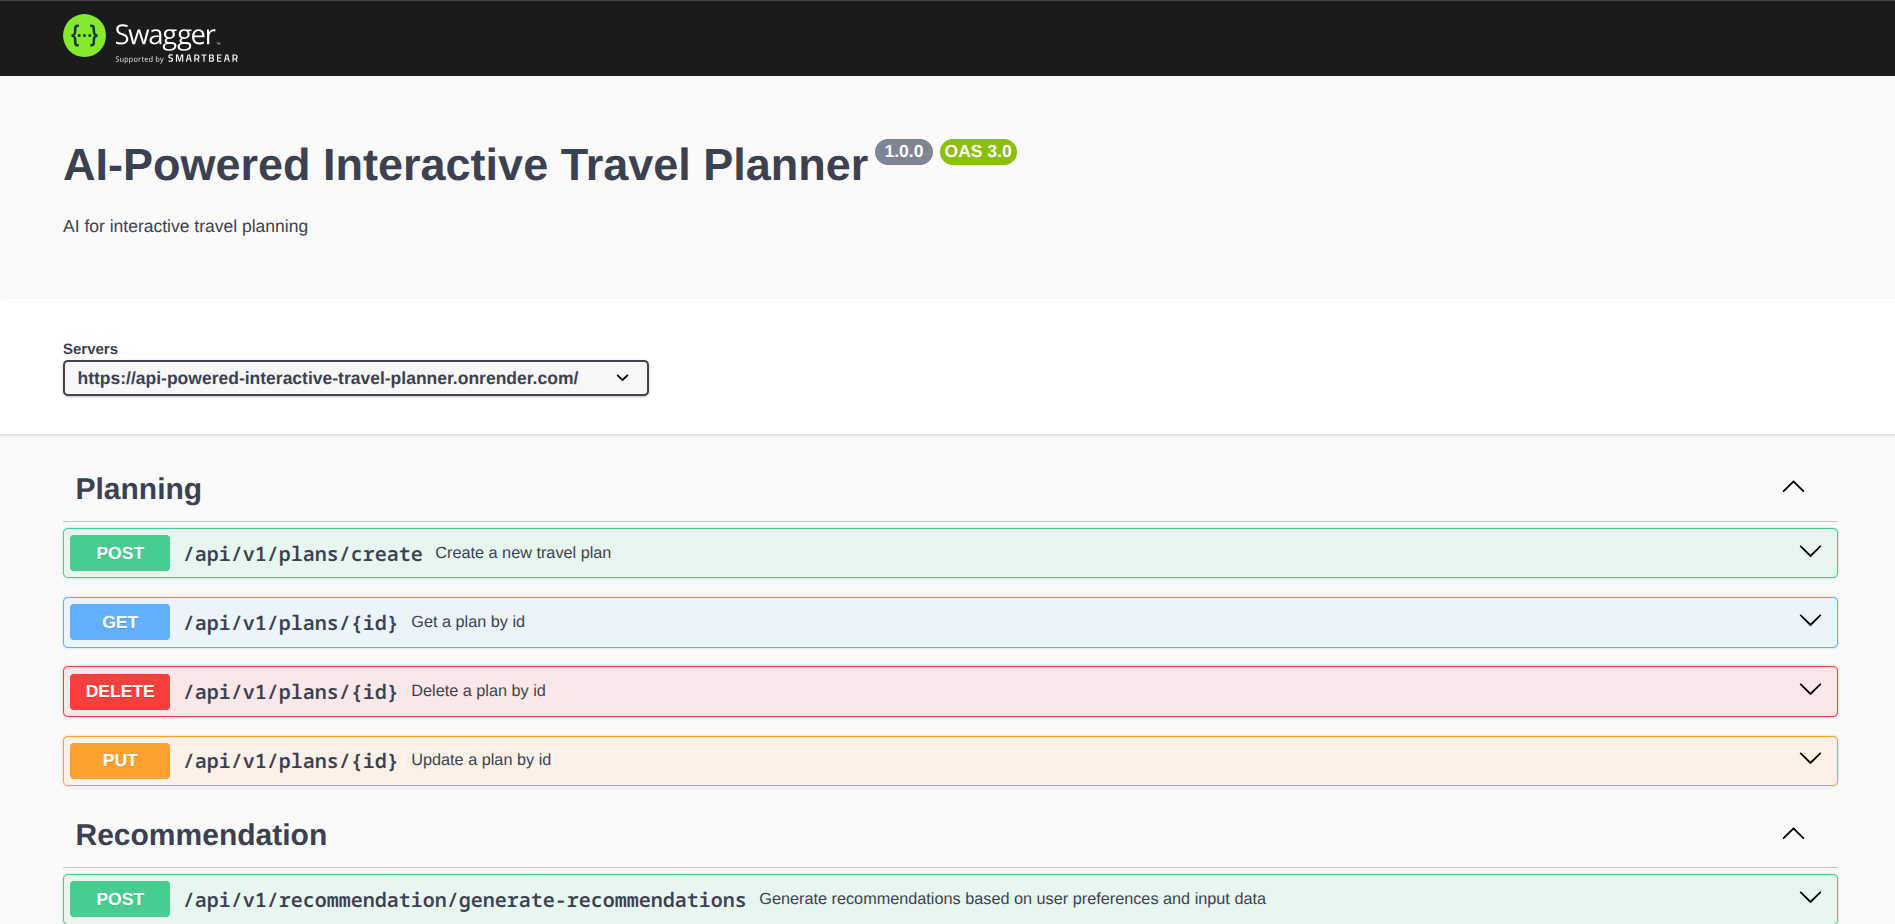Click the 'AI for interactive travel planning' description
Screen dimensions: 1895x924
click(x=186, y=226)
